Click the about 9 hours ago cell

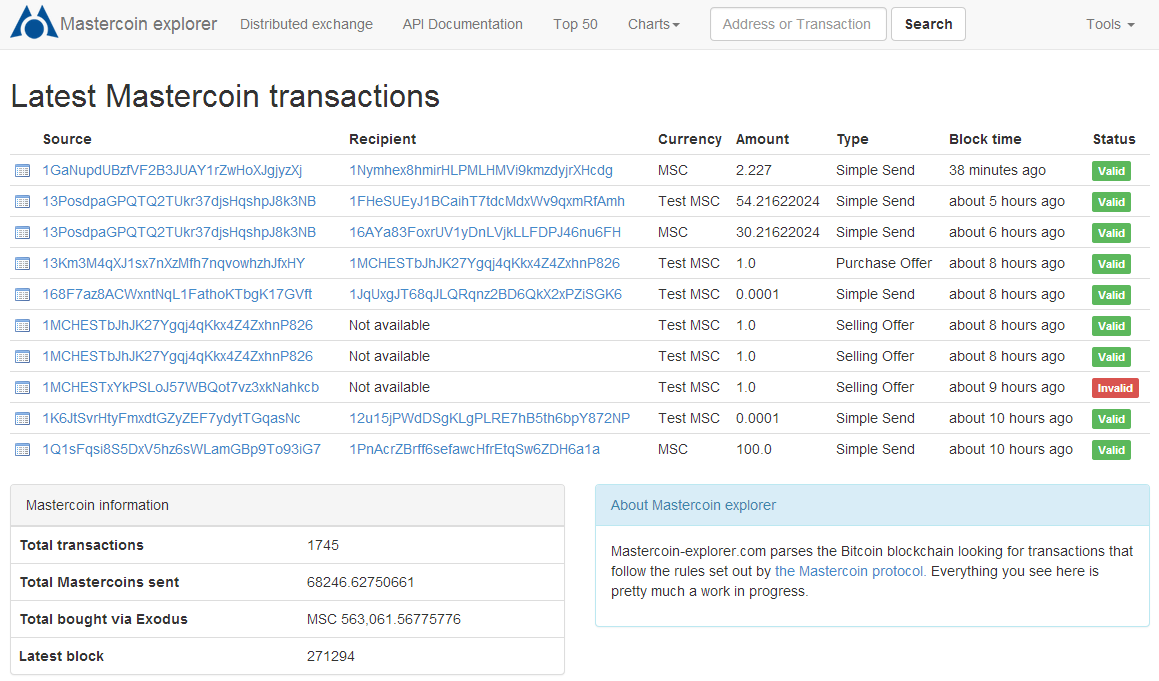point(1007,387)
